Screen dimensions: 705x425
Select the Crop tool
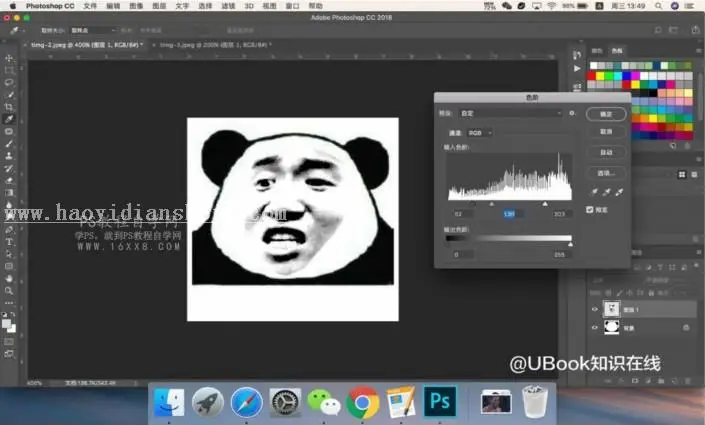pyautogui.click(x=9, y=107)
